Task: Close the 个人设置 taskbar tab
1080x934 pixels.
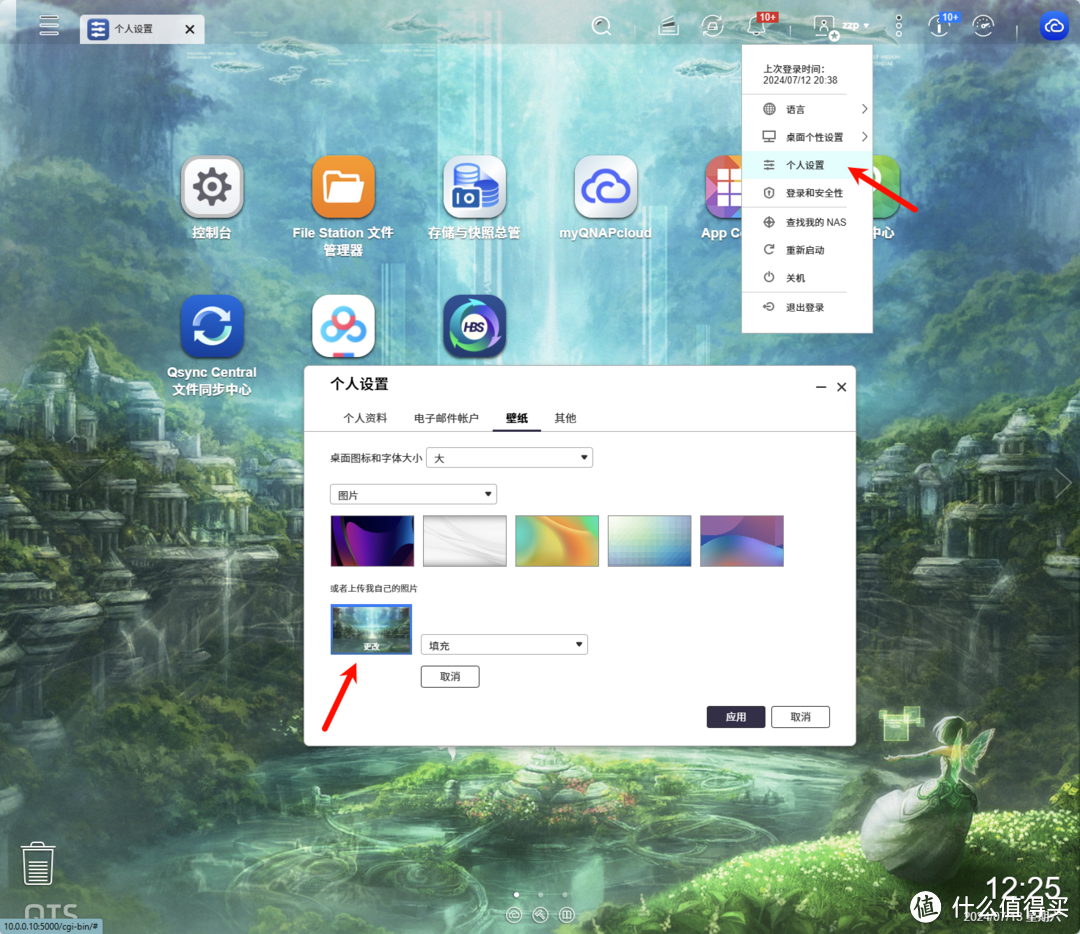Action: click(190, 29)
